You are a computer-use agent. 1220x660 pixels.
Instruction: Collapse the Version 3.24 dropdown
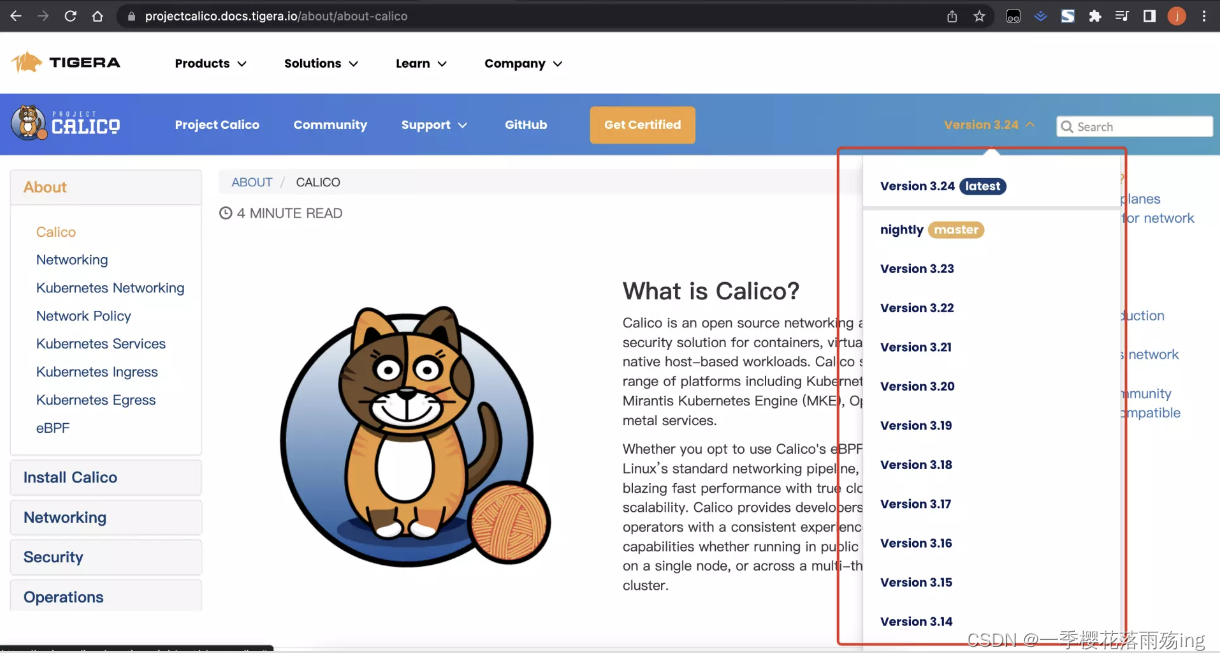(989, 125)
